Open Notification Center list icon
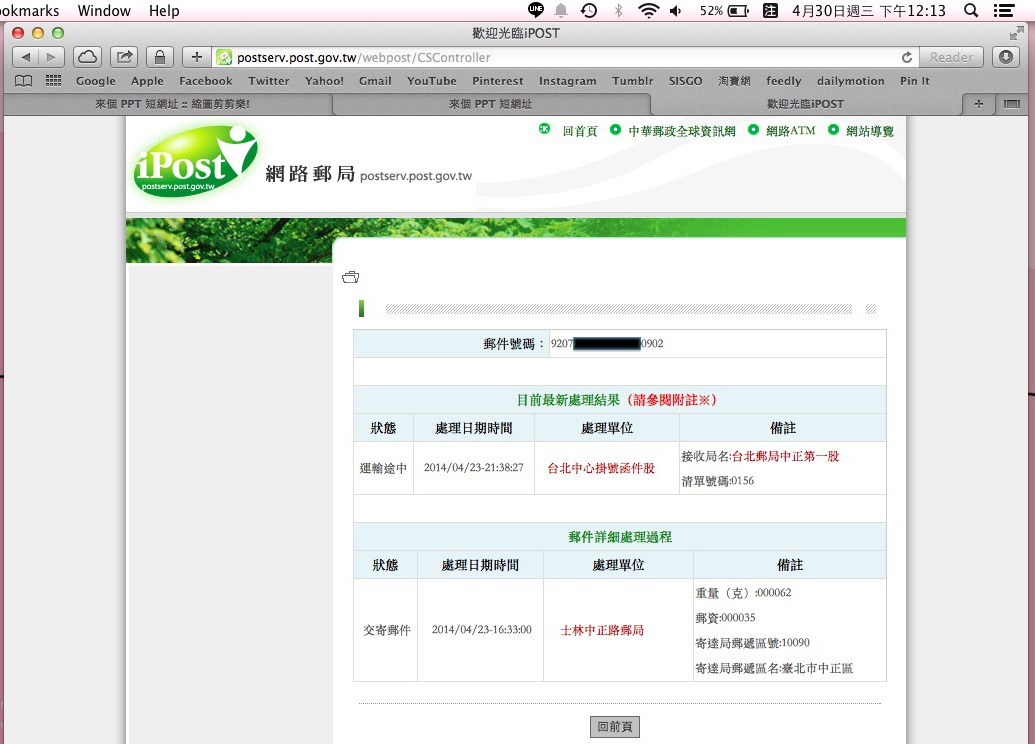 coord(1004,11)
